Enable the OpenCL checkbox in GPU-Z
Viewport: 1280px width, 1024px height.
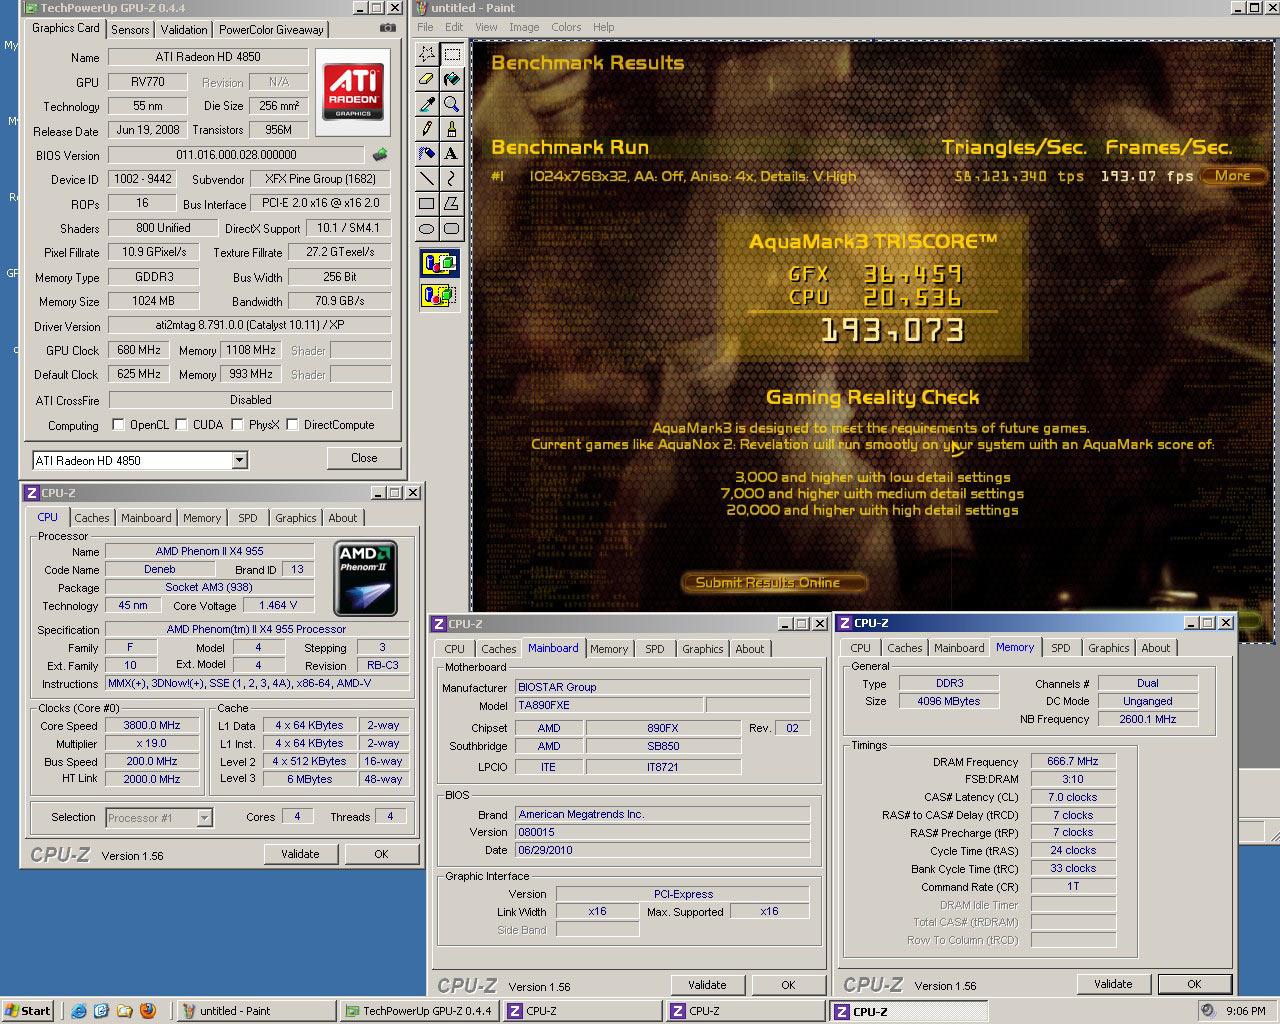[118, 425]
